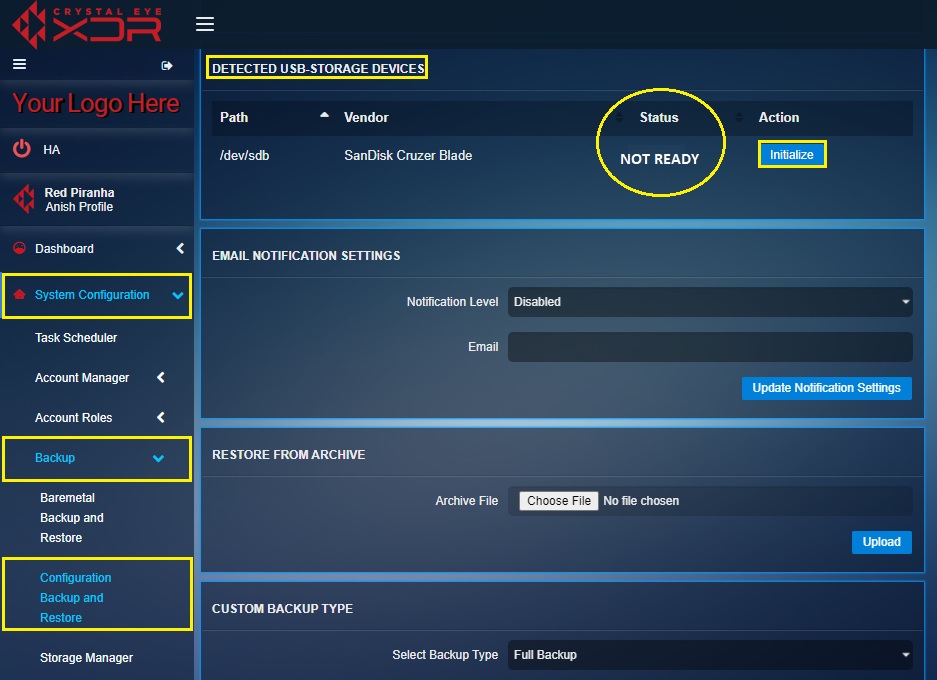Click the Crystal Eye XDR logo
937x680 pixels.
pos(87,24)
